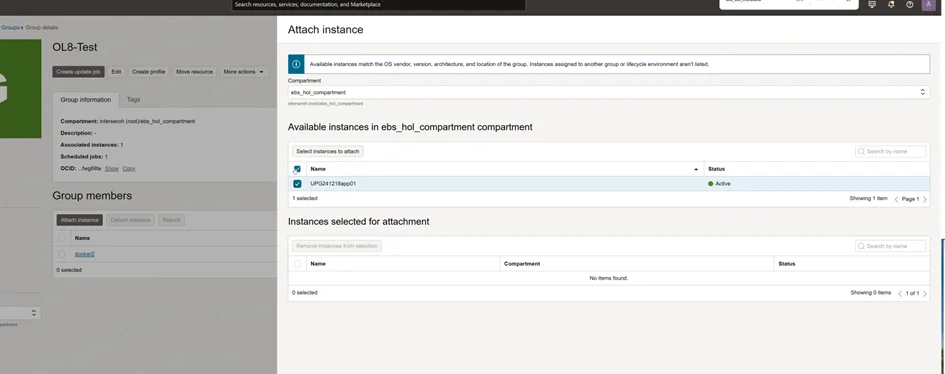Click the search icon in Available instances search
945x374 pixels.
(x=861, y=151)
